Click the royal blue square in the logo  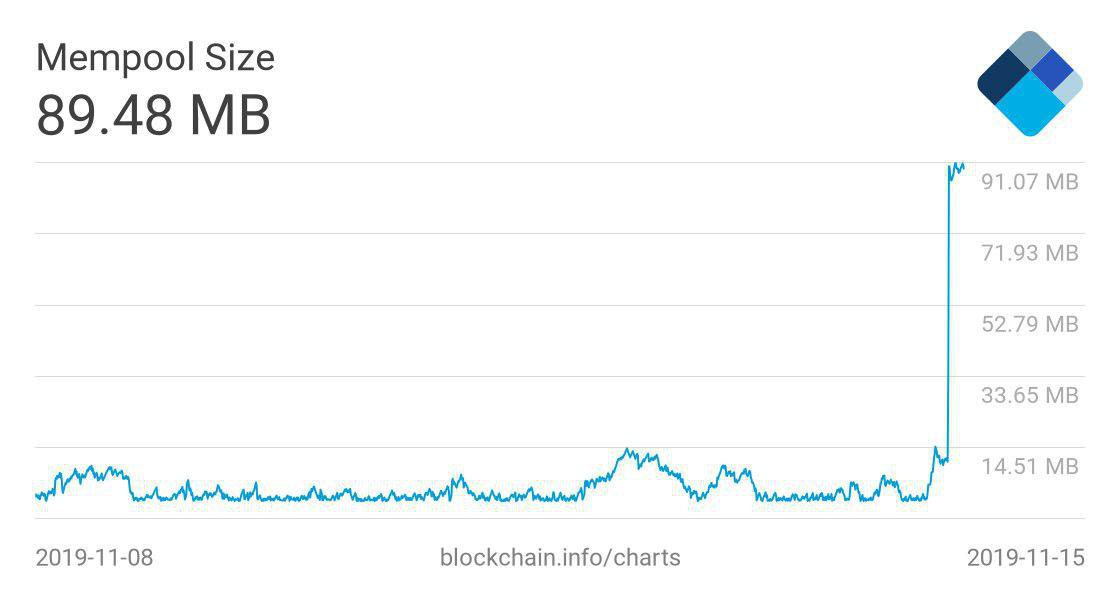pyautogui.click(x=1051, y=69)
